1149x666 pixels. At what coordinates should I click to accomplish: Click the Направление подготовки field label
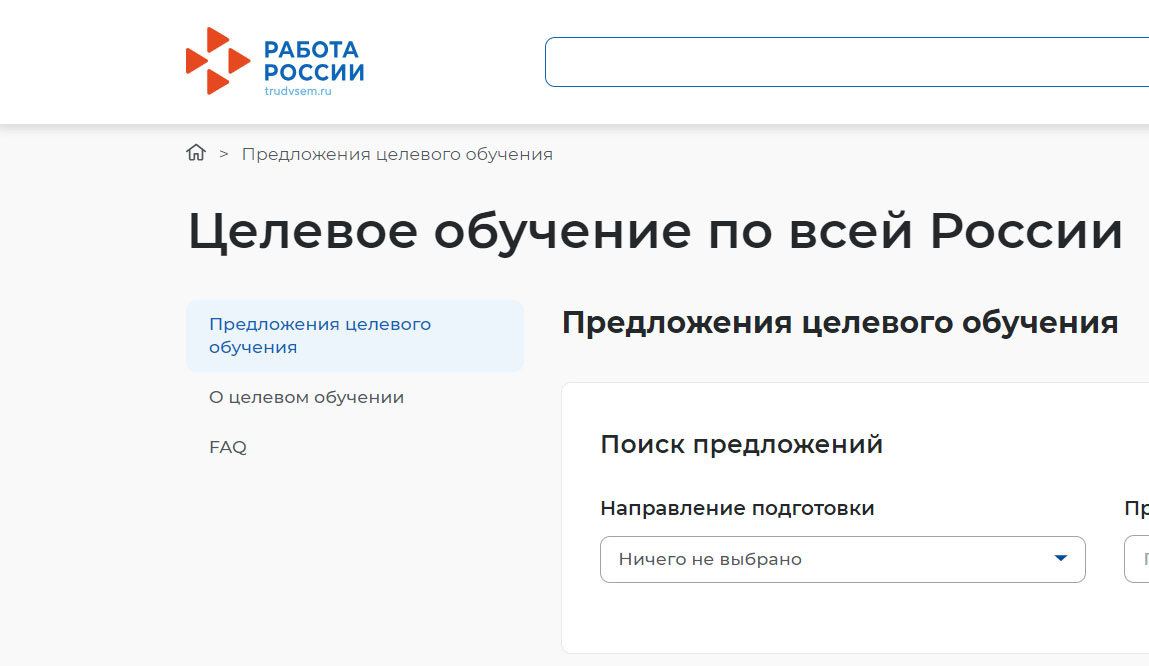point(737,508)
